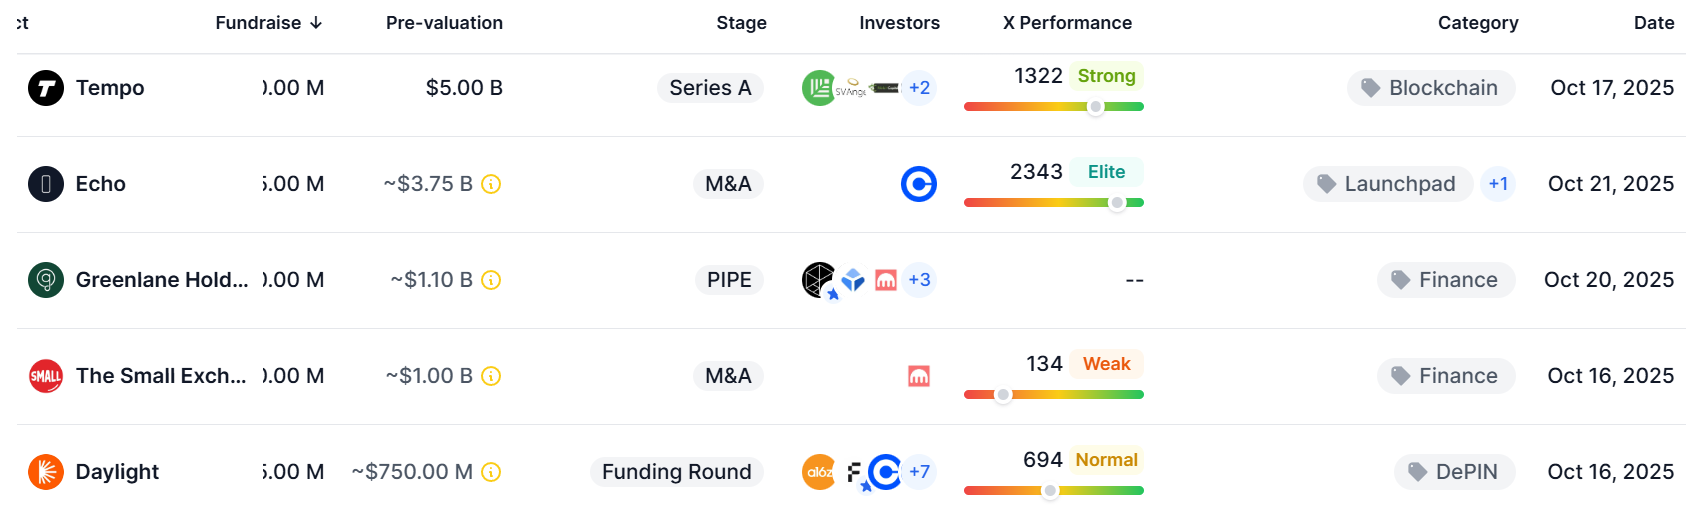Click the info icon beside ~$3.75 B
This screenshot has width=1700, height=517.
tap(491, 184)
